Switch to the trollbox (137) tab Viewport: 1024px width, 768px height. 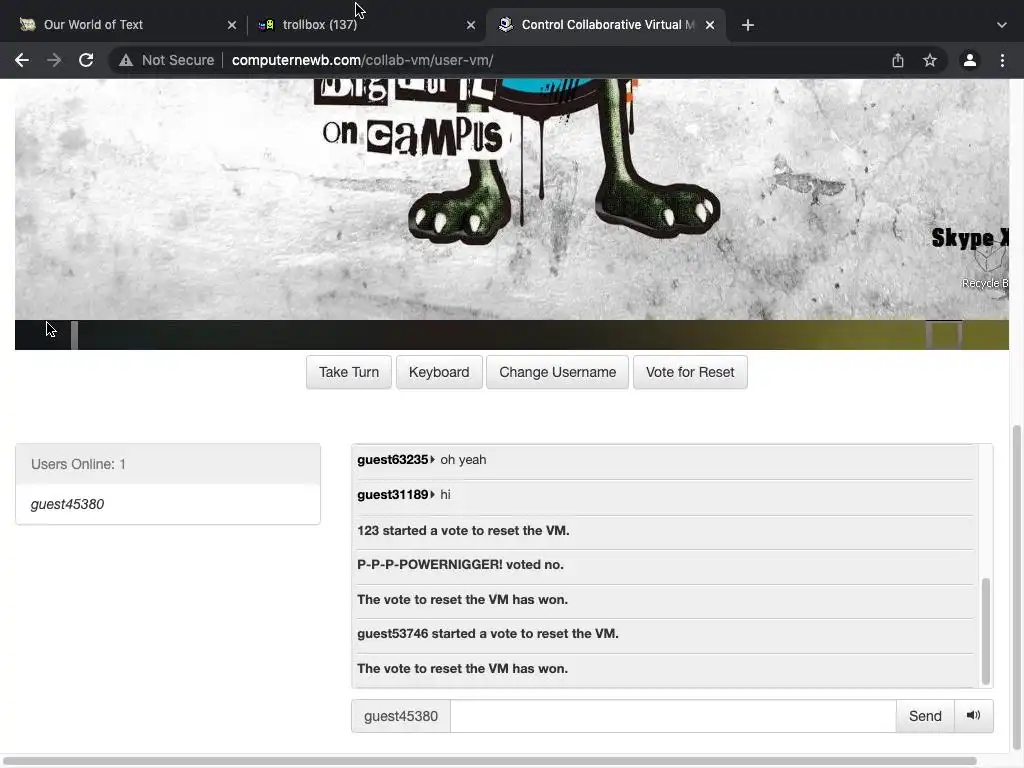tap(366, 25)
